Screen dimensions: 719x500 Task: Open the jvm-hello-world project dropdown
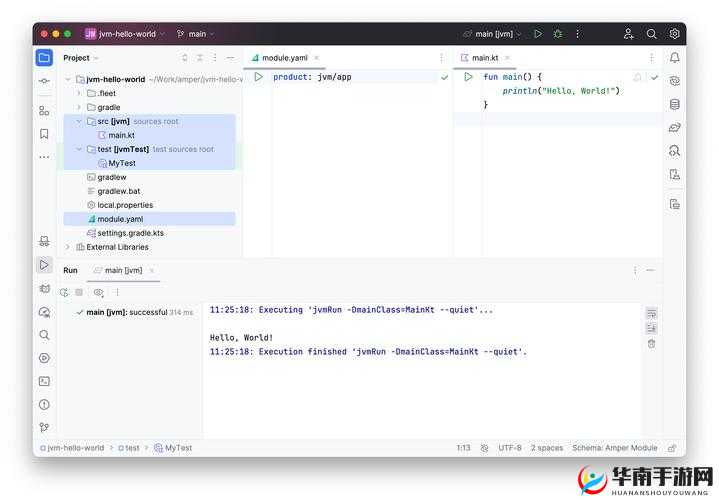(125, 34)
